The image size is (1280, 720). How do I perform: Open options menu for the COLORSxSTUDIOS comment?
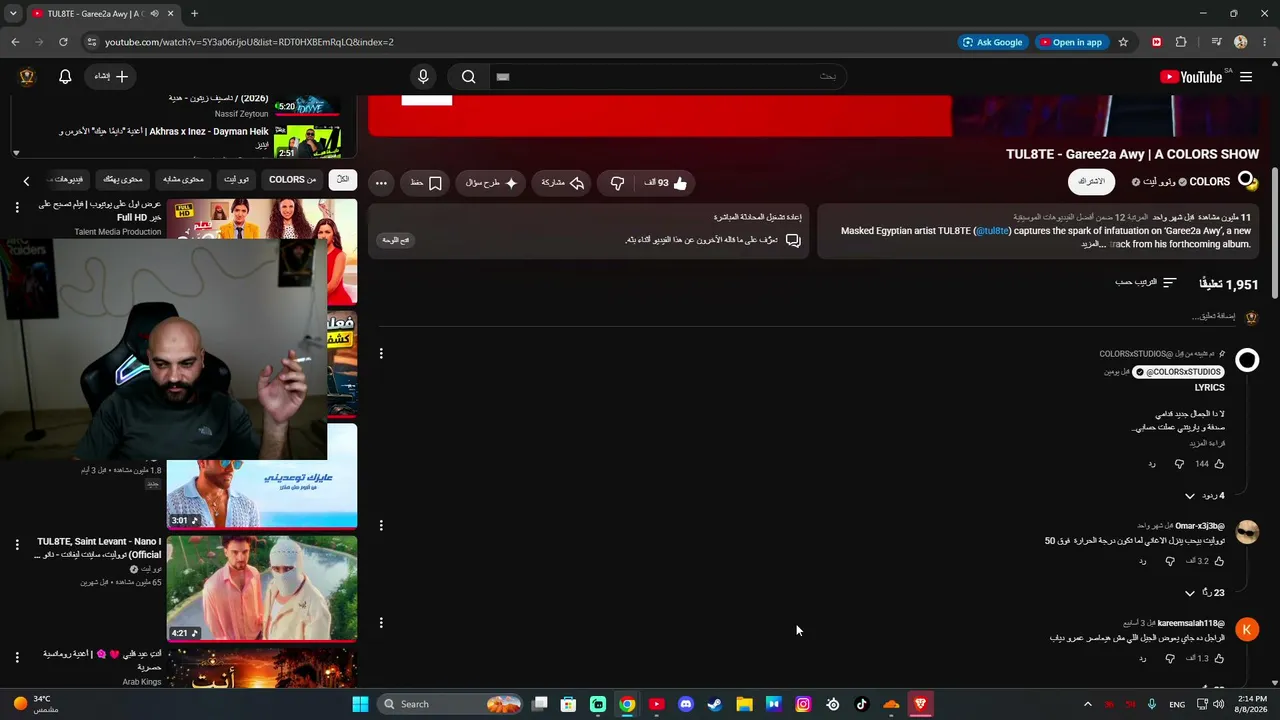tap(381, 353)
